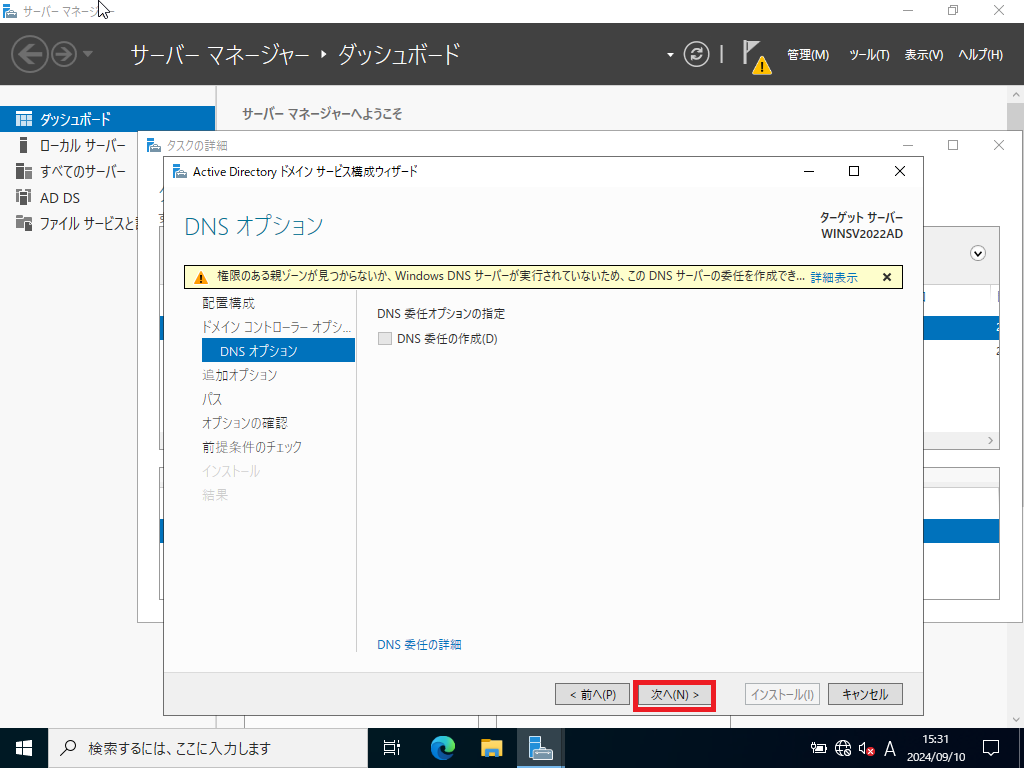Go to ドメイン コントローラー オプション step
1024x768 pixels.
[x=277, y=327]
